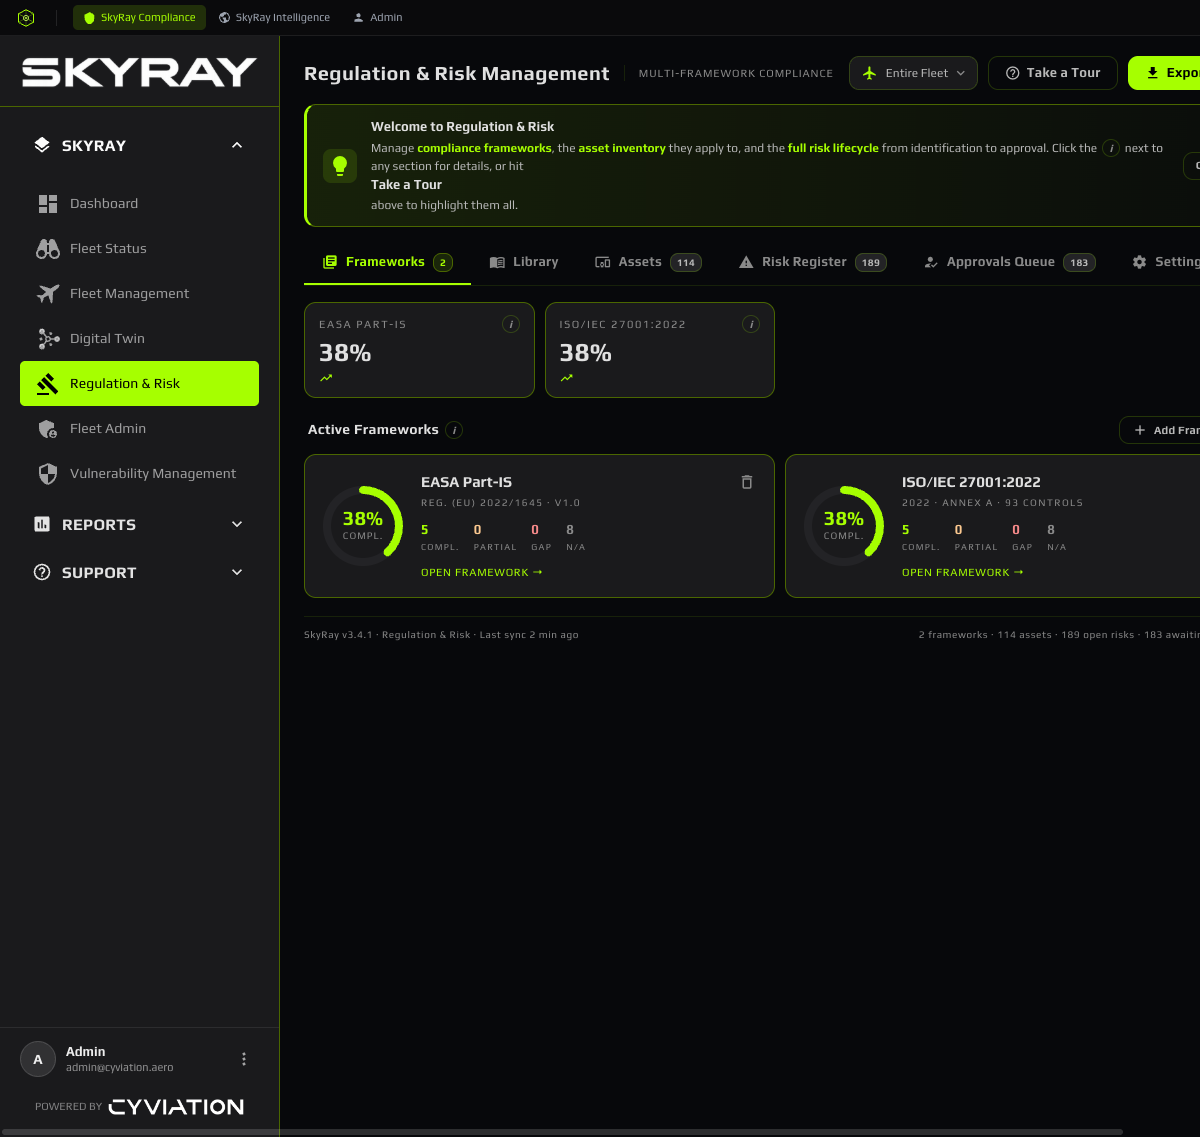
Task: Click the asset inventory highlighted link
Action: click(622, 148)
